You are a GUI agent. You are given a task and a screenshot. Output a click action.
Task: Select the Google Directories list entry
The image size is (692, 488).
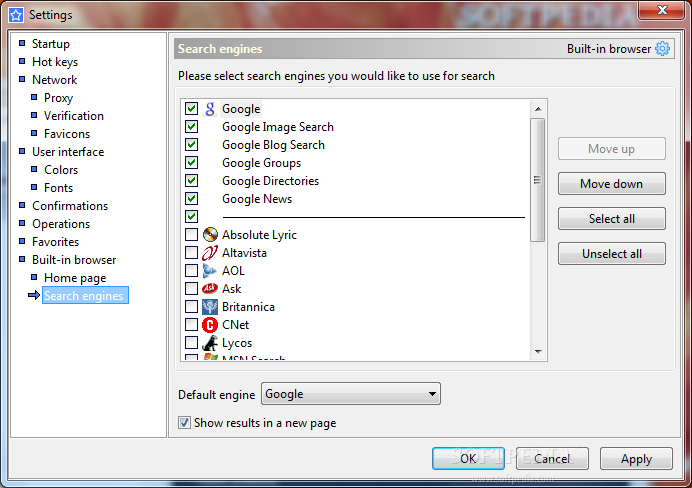pos(270,181)
